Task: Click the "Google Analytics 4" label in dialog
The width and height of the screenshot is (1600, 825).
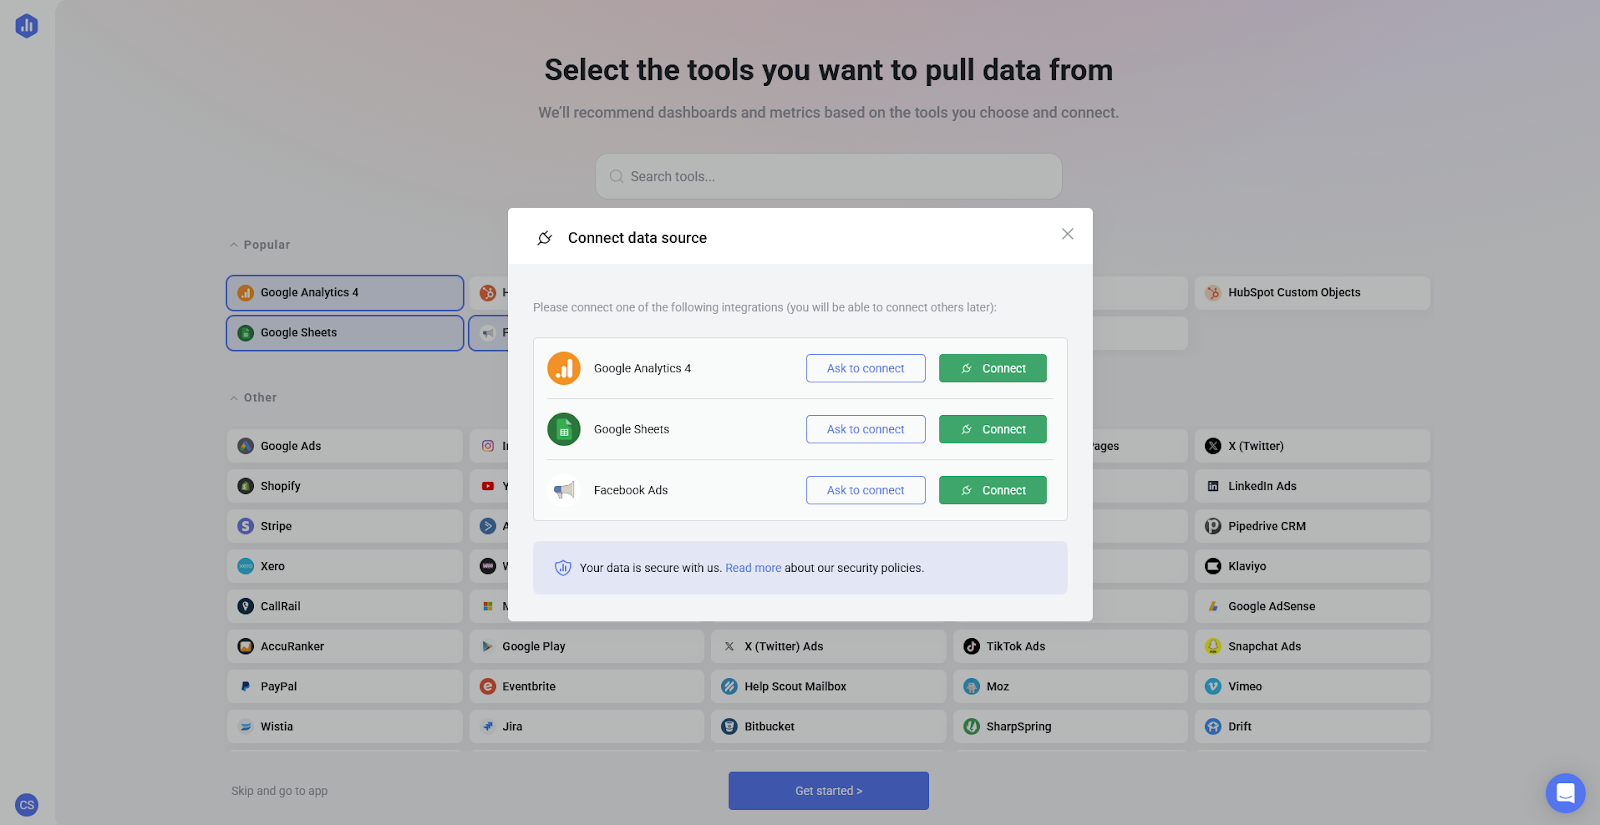Action: pos(642,368)
